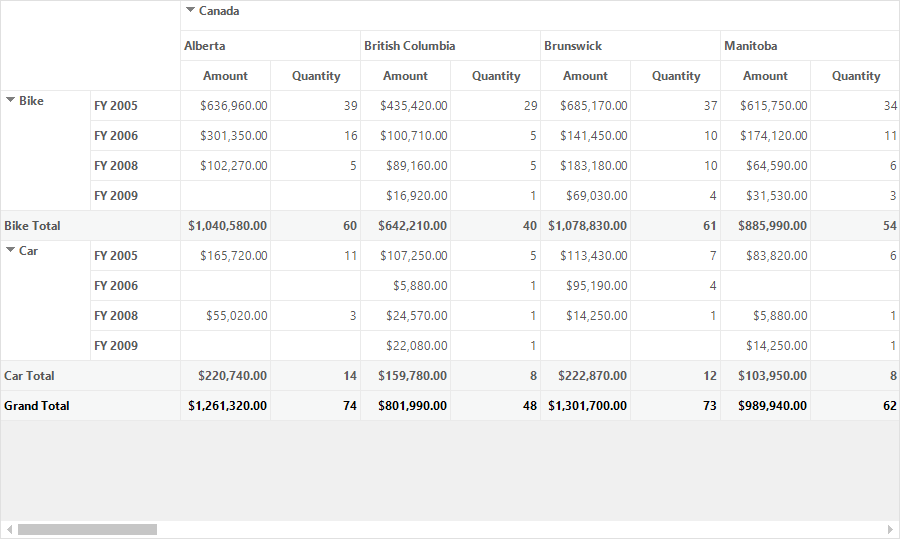This screenshot has width=900, height=539.
Task: Select the Manitoba column header
Action: [810, 46]
